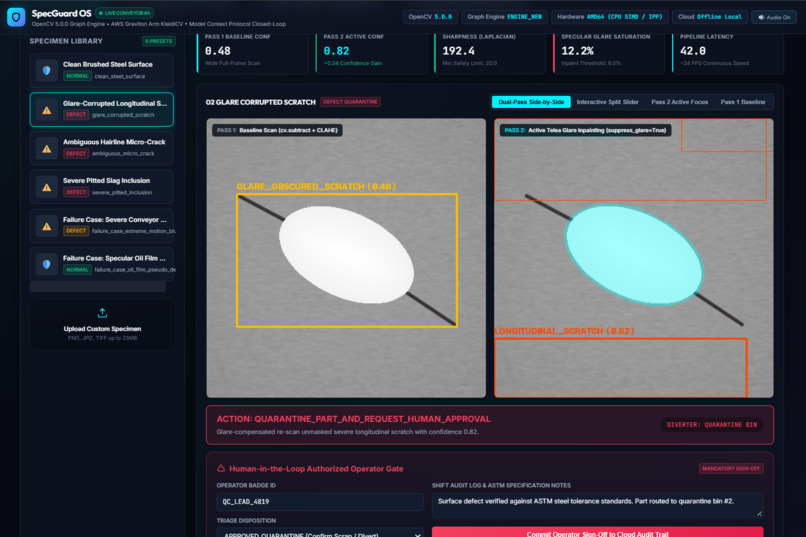
Task: Click Upload Custom Specimen area
Action: (102, 325)
